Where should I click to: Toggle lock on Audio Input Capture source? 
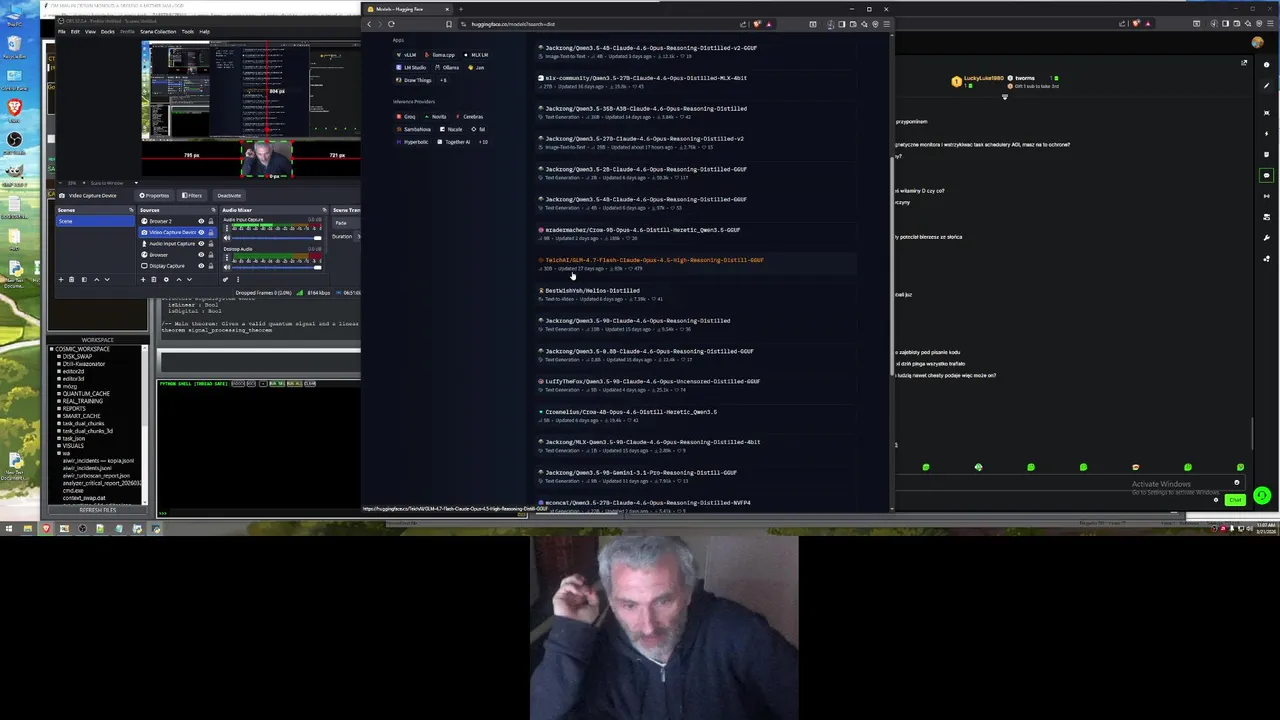(211, 244)
